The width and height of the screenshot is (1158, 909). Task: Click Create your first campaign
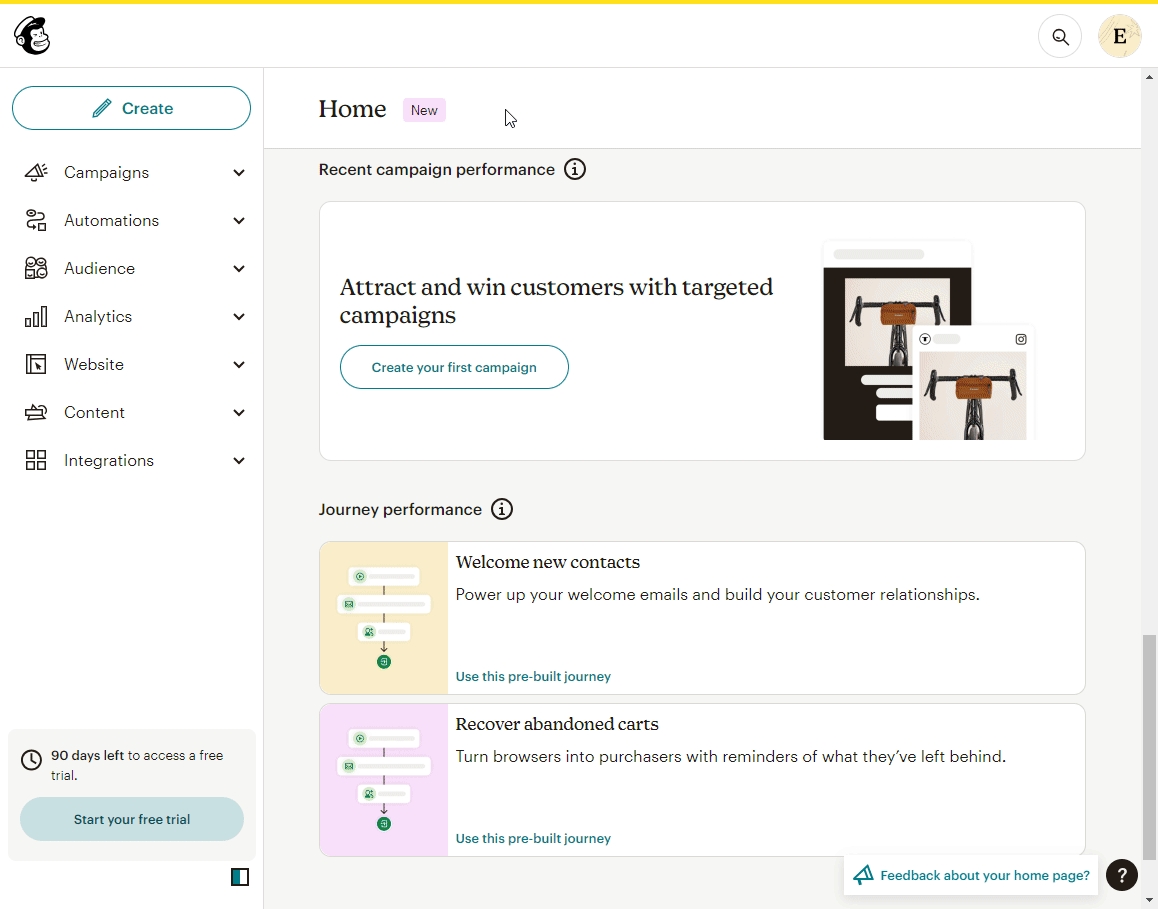point(454,367)
